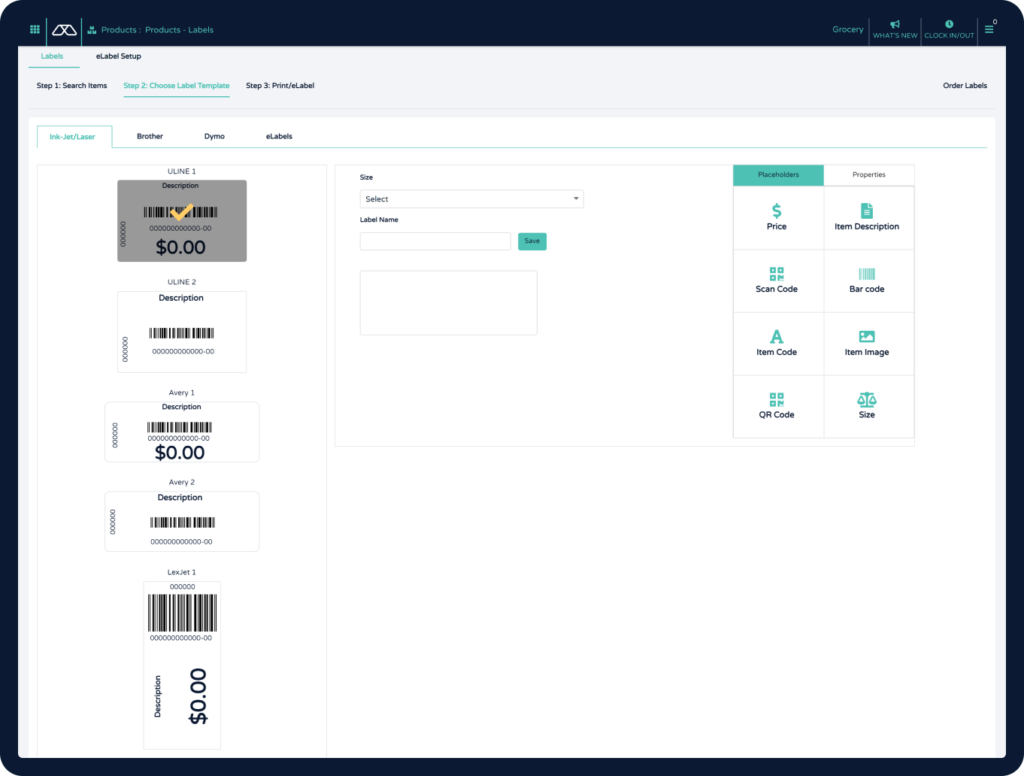This screenshot has height=776, width=1024.
Task: Go to Step 3: Print/eLabel
Action: click(281, 86)
